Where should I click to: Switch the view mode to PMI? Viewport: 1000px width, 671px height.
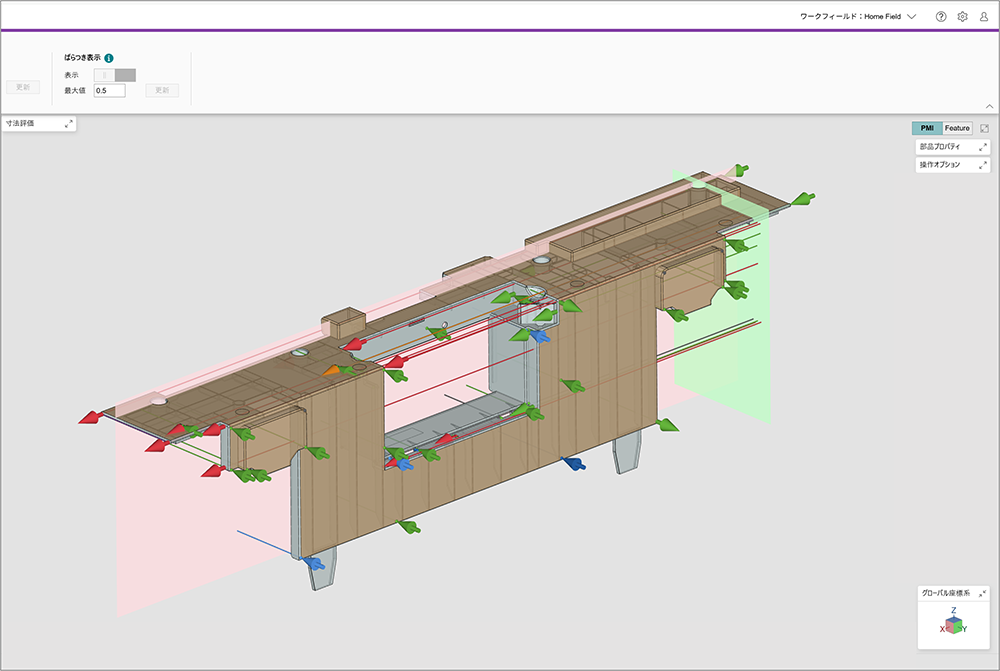tap(927, 128)
